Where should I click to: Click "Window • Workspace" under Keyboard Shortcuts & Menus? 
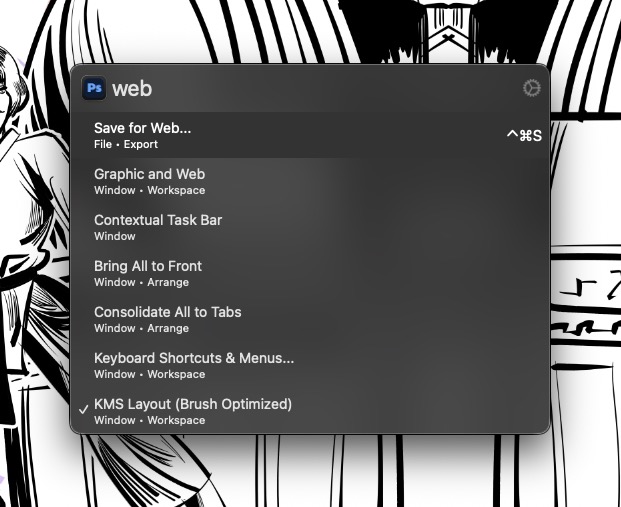point(149,374)
